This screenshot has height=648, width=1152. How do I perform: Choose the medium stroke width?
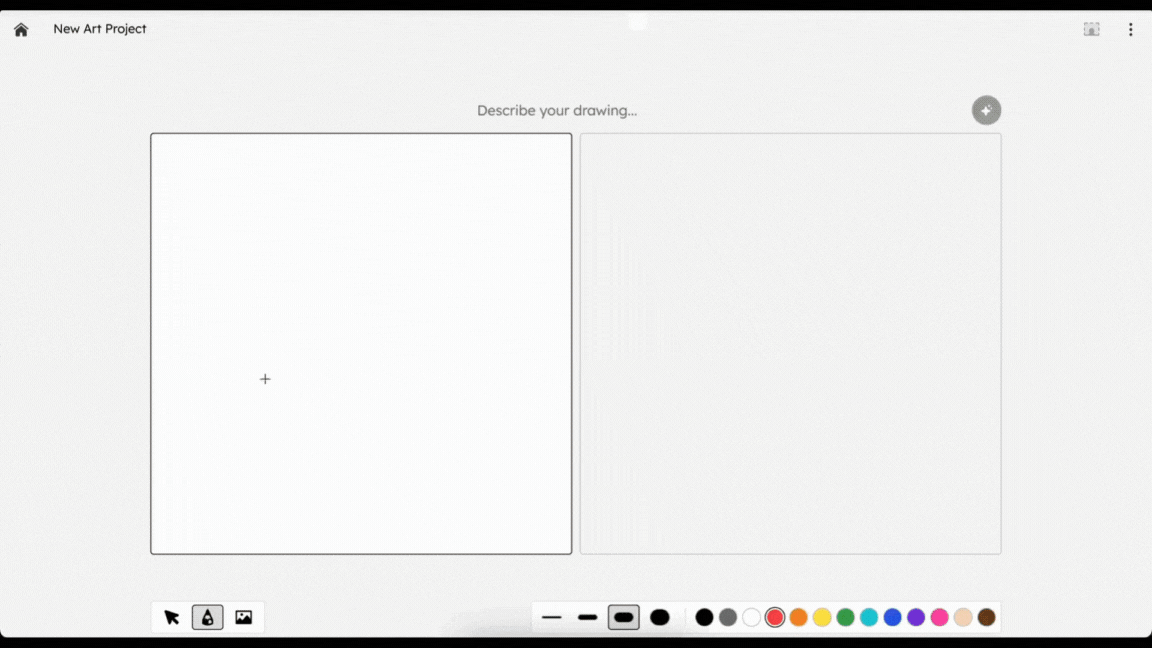point(588,618)
